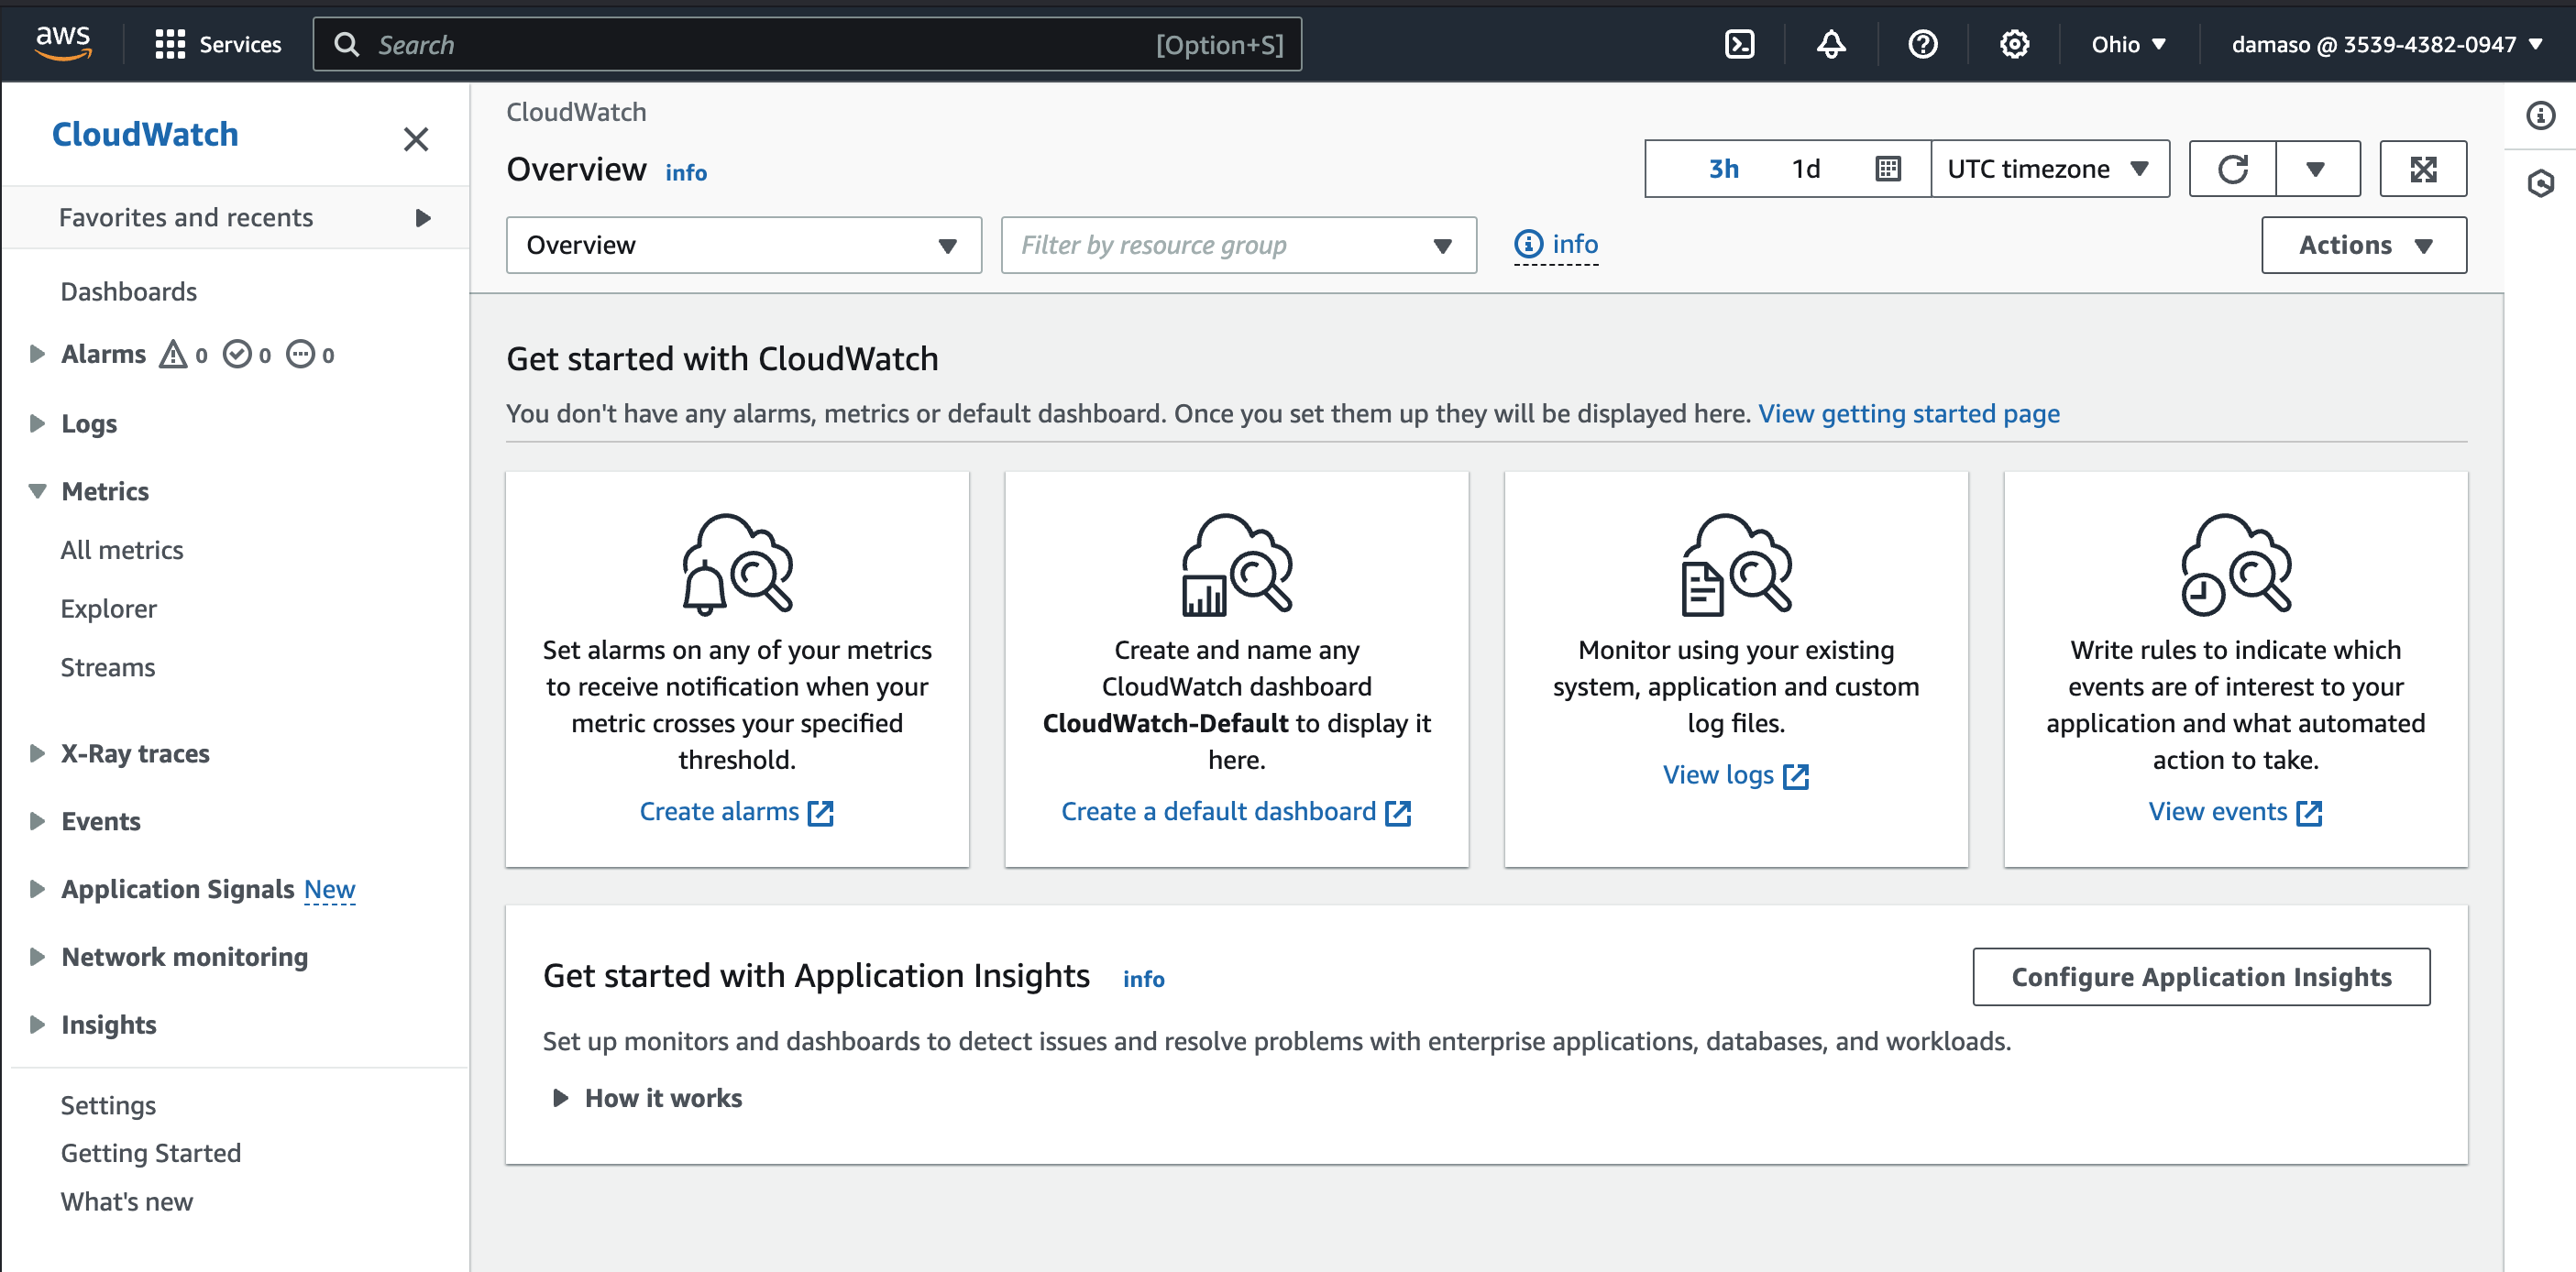Image resolution: width=2576 pixels, height=1272 pixels.
Task: Click the refresh dashboard icon
Action: tap(2232, 169)
